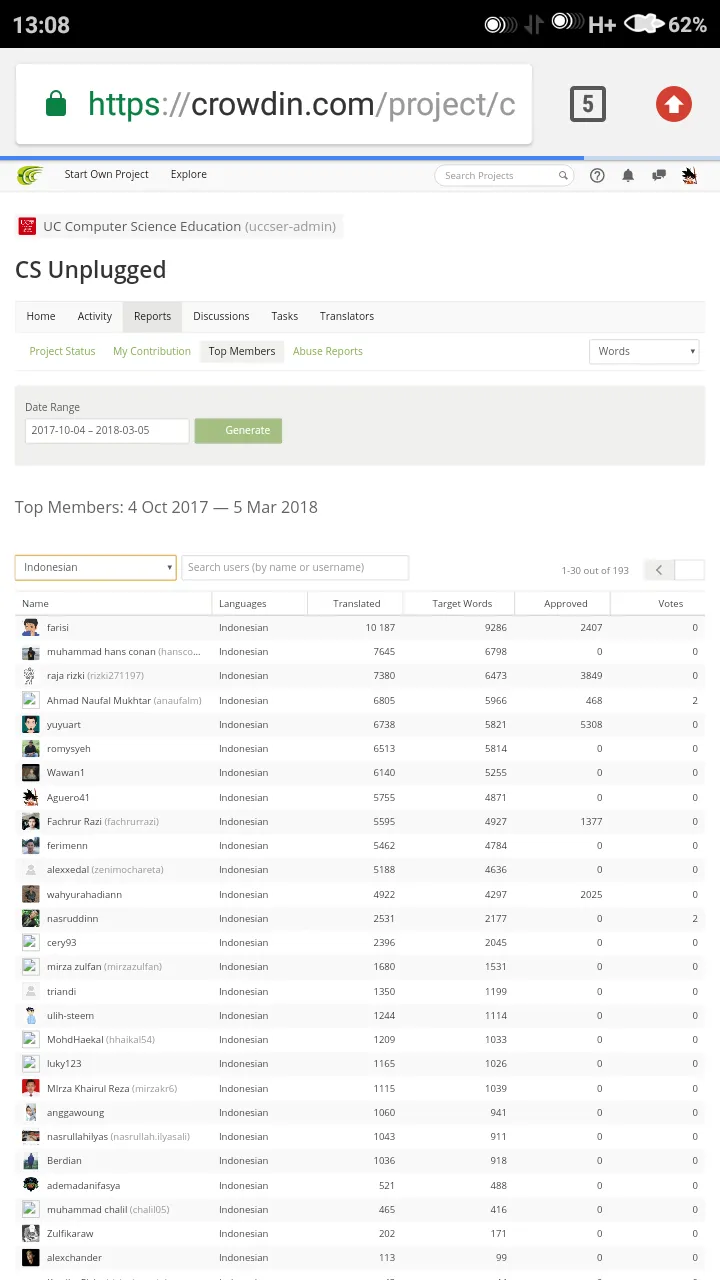Sort by the Name column header
This screenshot has height=1280, width=720.
(114, 603)
